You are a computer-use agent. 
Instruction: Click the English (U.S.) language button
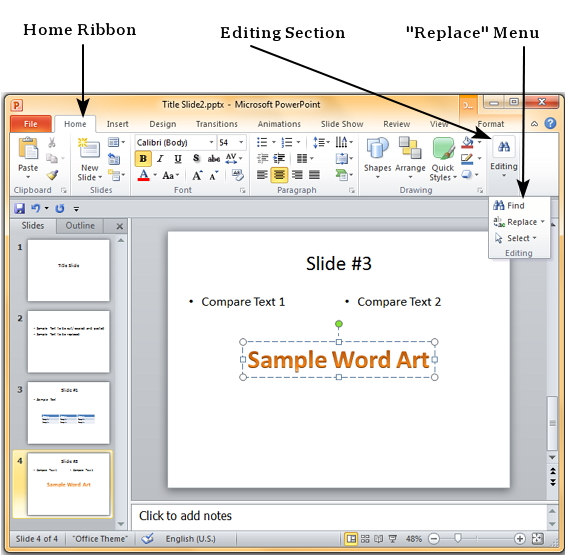click(190, 539)
